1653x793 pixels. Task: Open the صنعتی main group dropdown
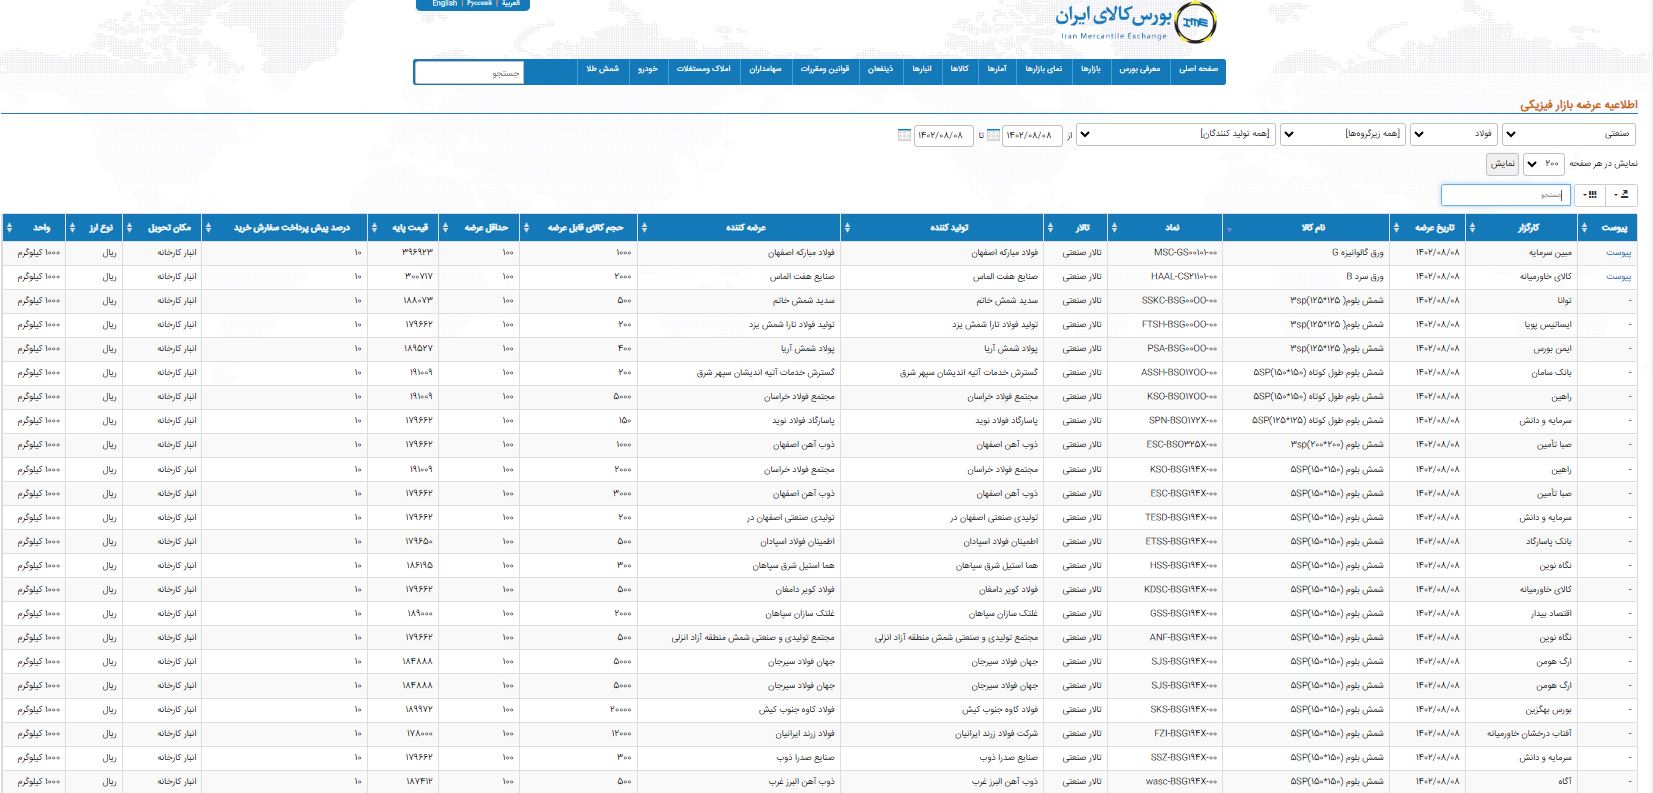click(x=1568, y=134)
